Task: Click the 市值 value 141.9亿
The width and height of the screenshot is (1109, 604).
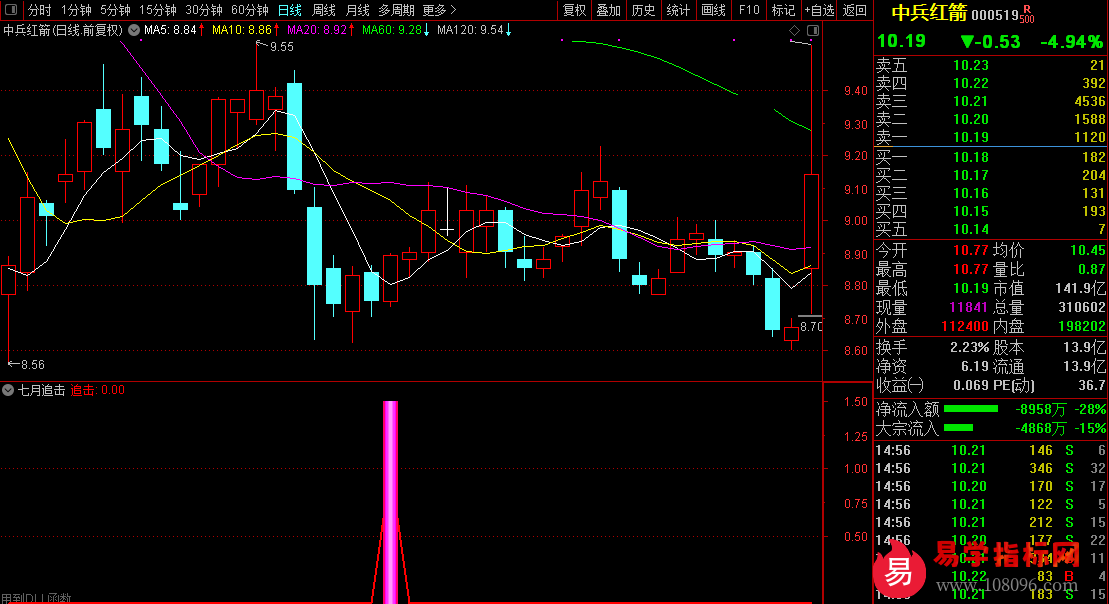Action: (1080, 289)
